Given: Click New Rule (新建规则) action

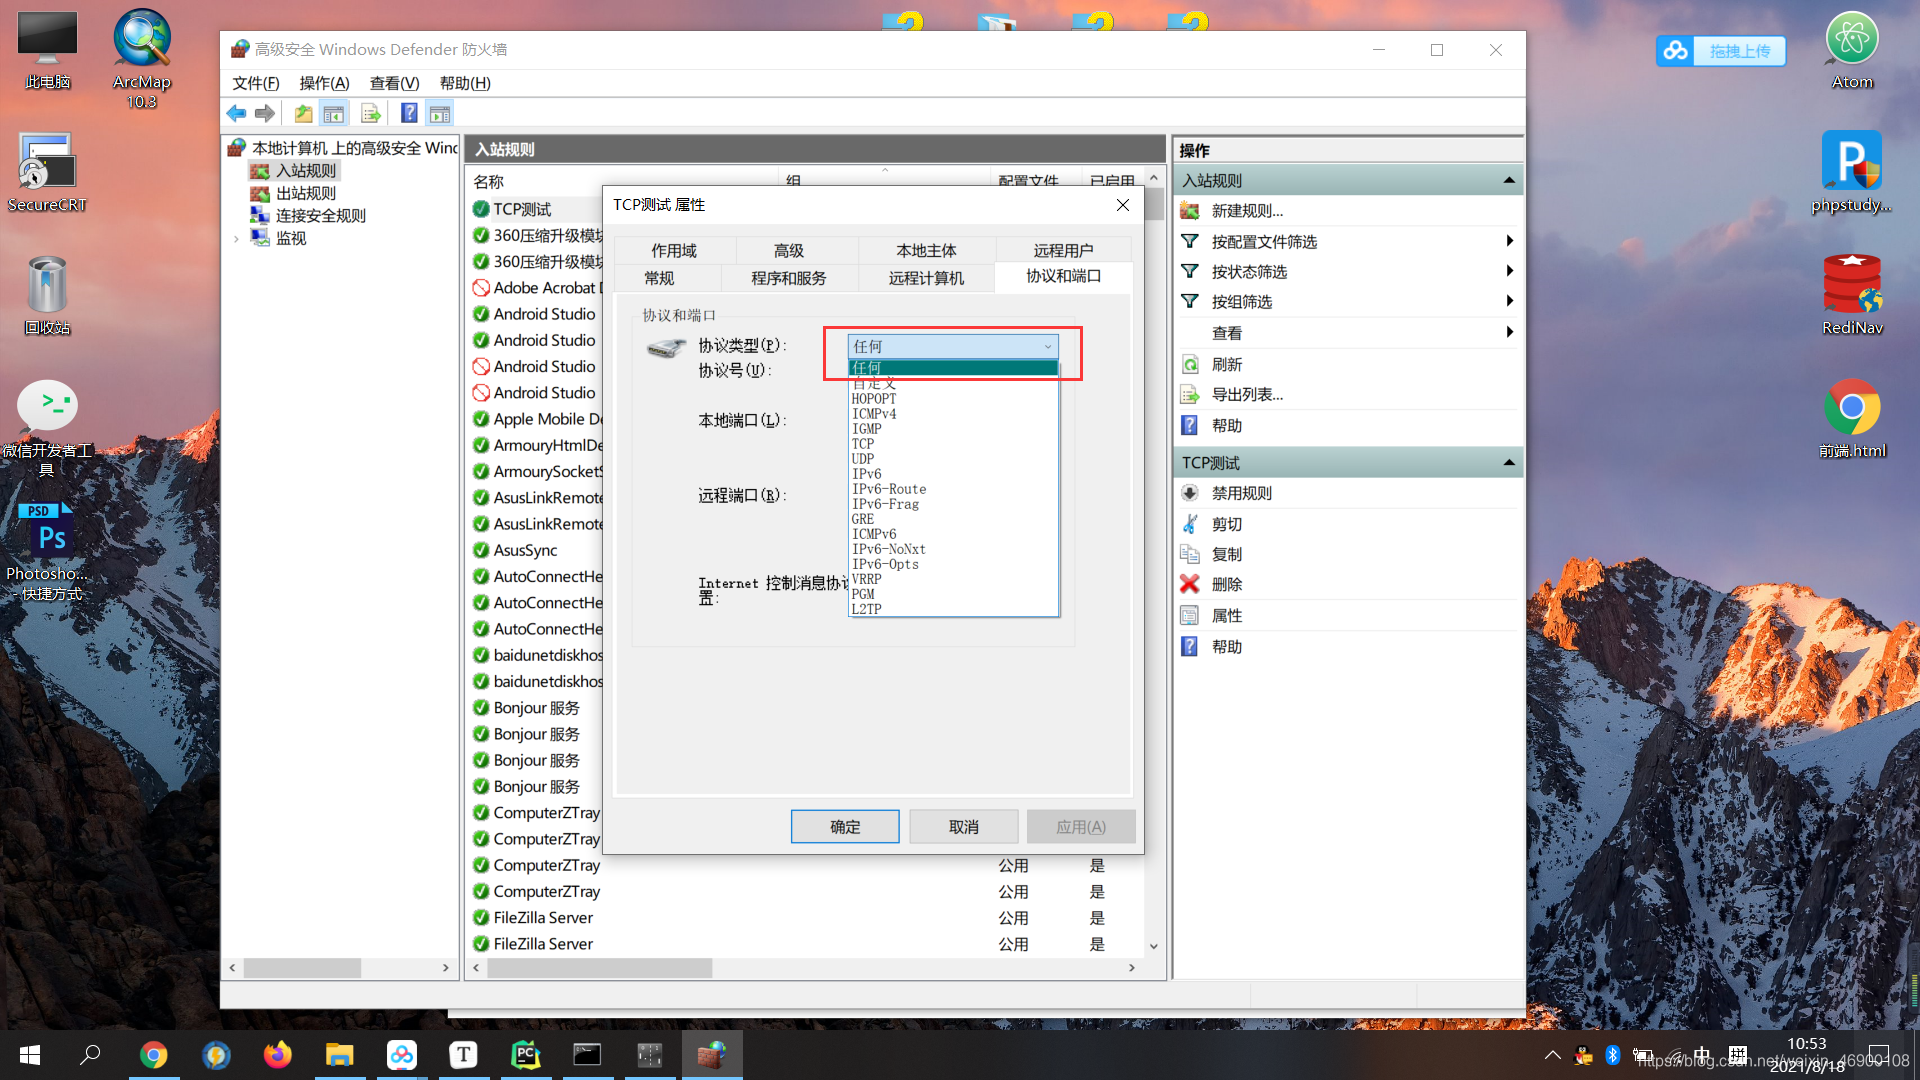Looking at the screenshot, I should tap(1246, 211).
